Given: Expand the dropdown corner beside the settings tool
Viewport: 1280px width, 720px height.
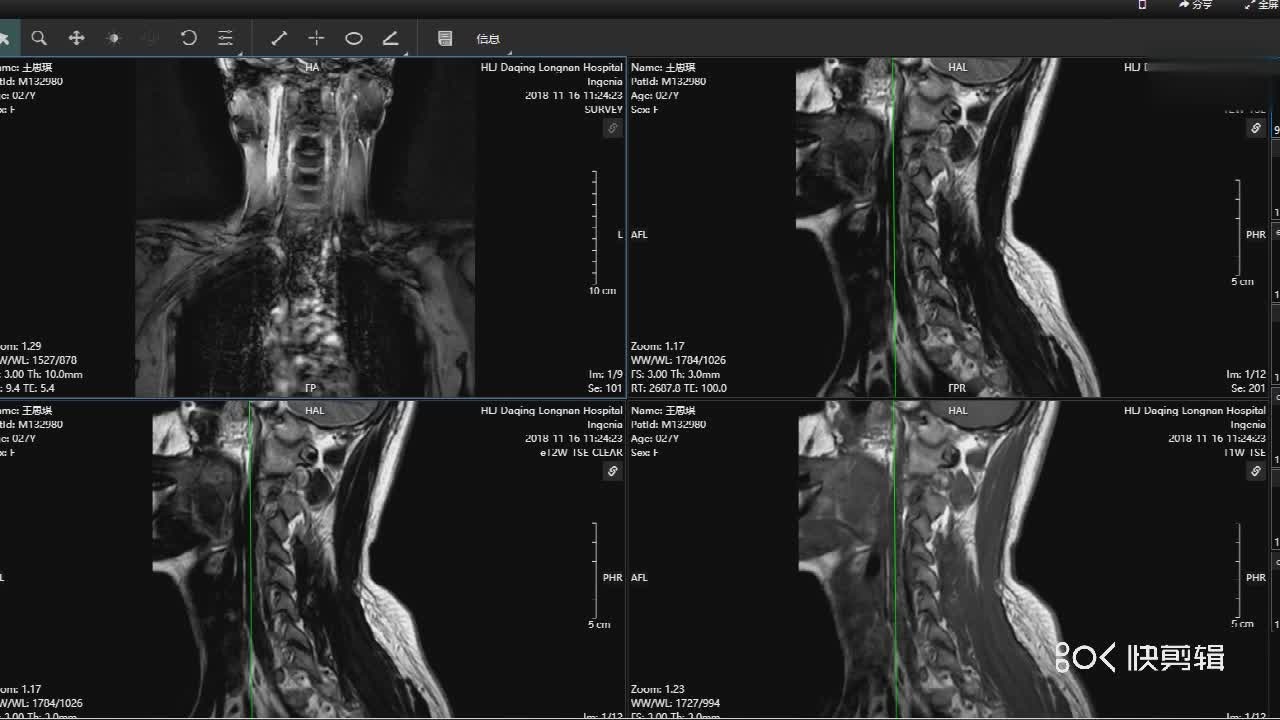Looking at the screenshot, I should click(x=240, y=52).
